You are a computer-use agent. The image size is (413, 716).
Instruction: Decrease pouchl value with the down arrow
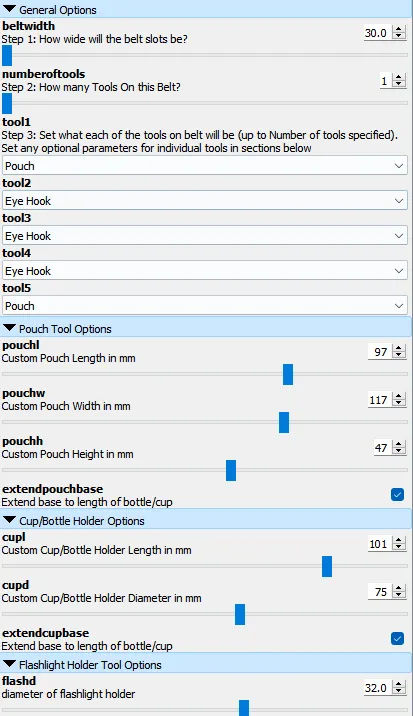pyautogui.click(x=399, y=355)
